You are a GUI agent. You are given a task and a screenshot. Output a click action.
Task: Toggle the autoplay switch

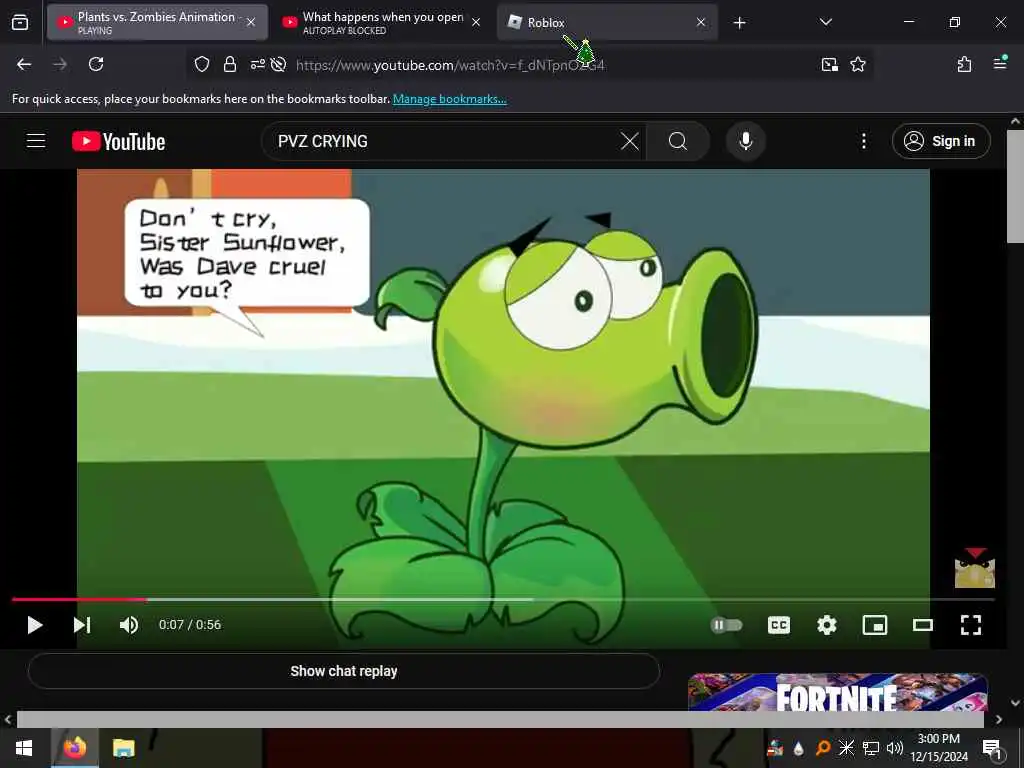pyautogui.click(x=726, y=625)
